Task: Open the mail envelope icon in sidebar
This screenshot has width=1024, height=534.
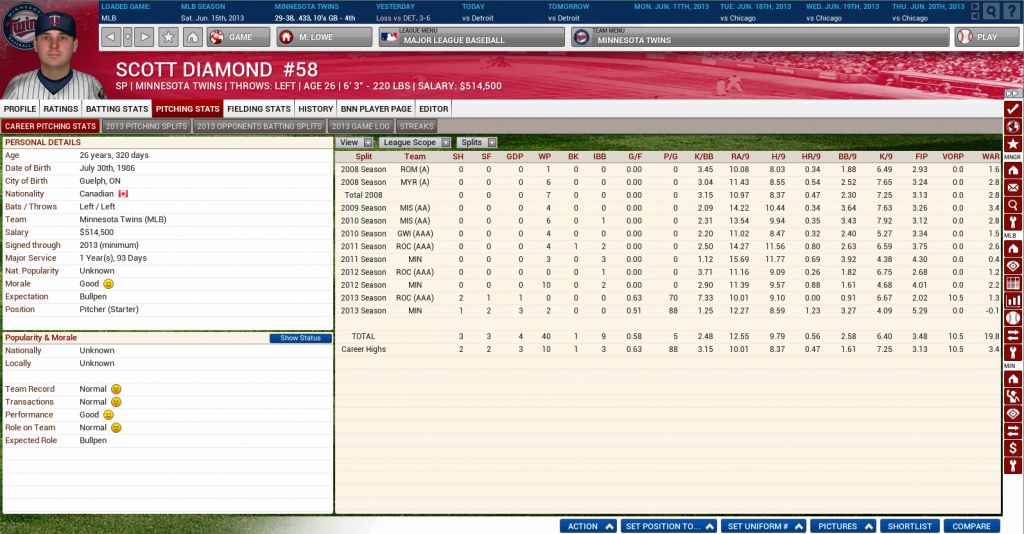Action: [x=1012, y=187]
